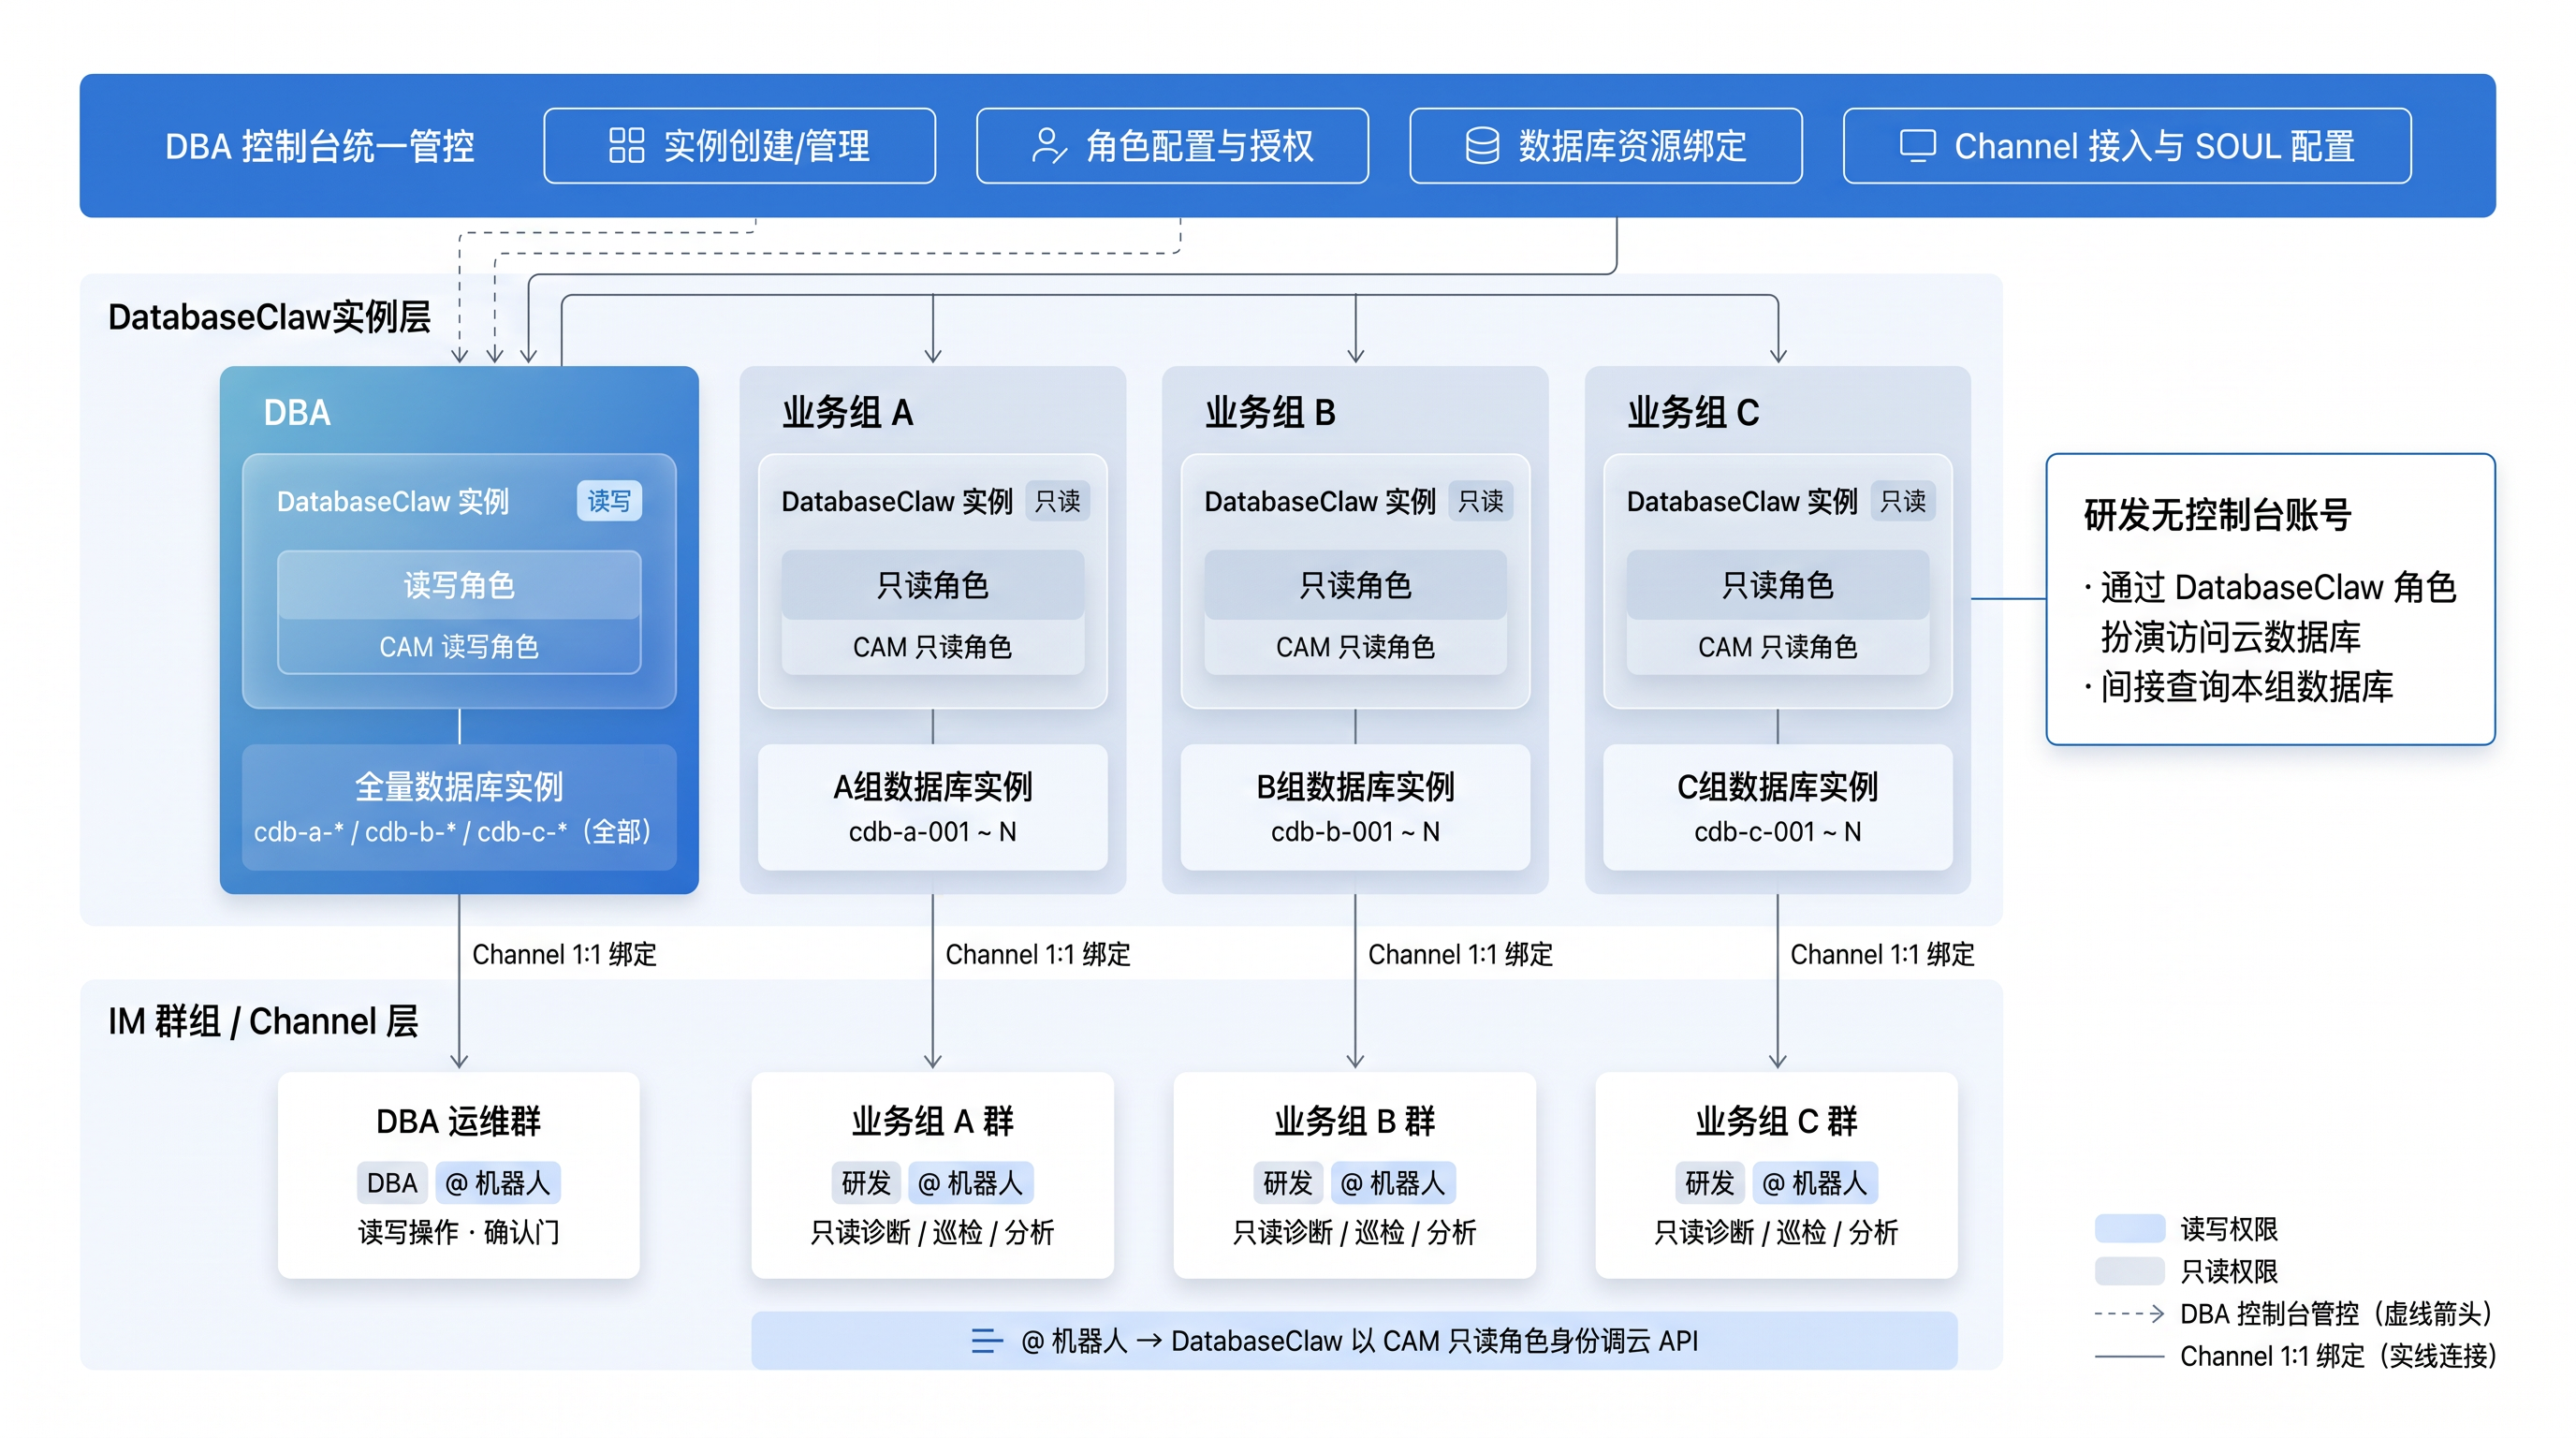Image resolution: width=2576 pixels, height=1438 pixels.
Task: Click the Channel 接入与 SOUL 配置 button
Action: (2126, 146)
